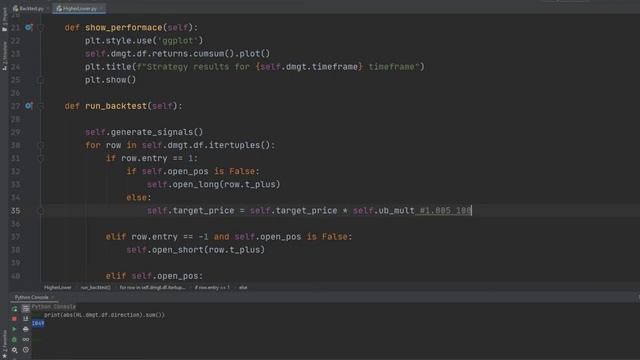Switch to the Backtest.py editor tab

31,8
